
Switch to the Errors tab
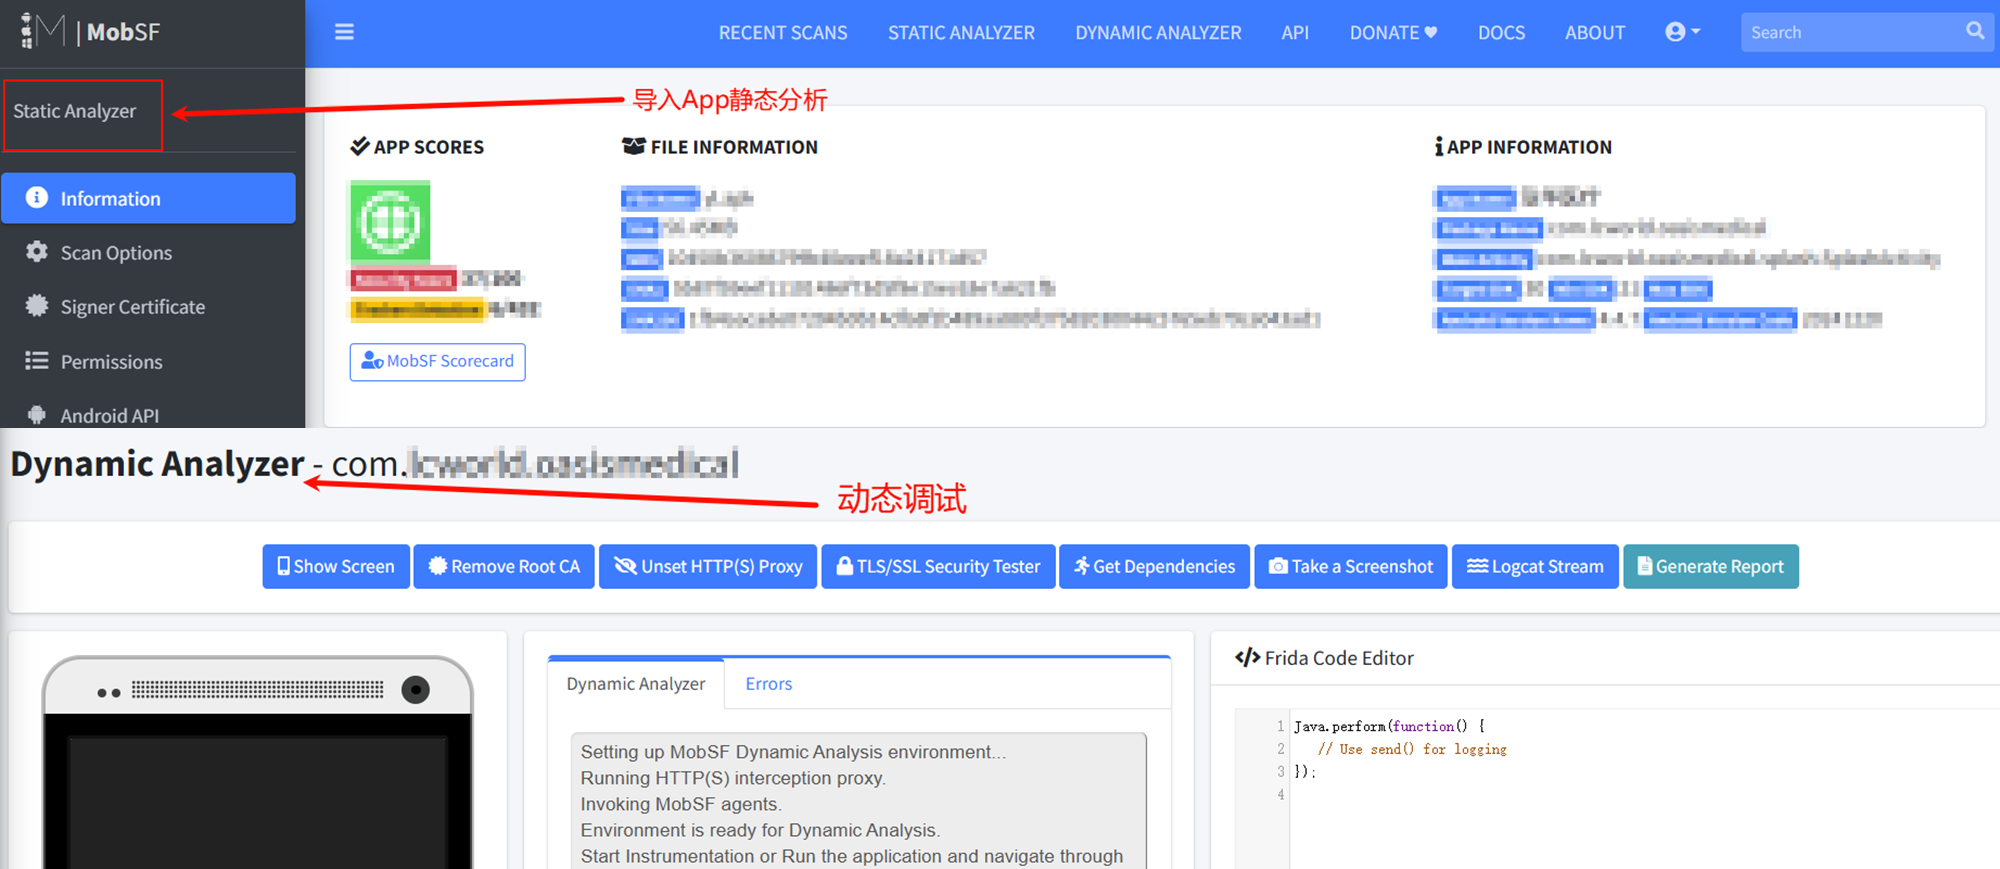(768, 684)
